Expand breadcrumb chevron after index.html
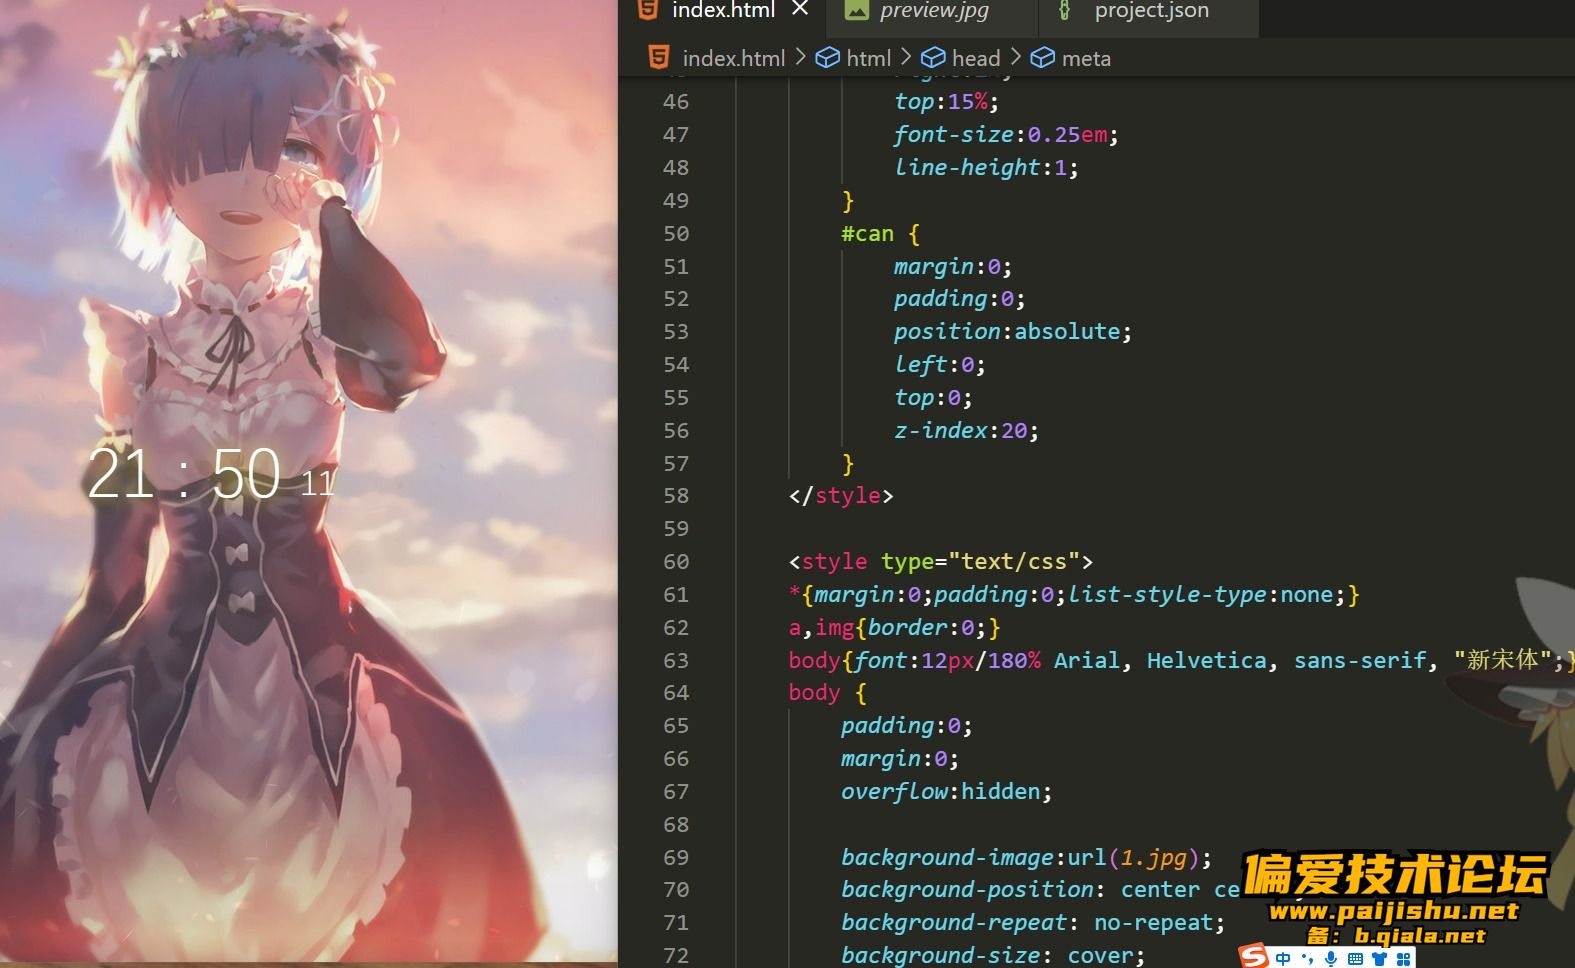Image resolution: width=1575 pixels, height=968 pixels. (x=800, y=57)
